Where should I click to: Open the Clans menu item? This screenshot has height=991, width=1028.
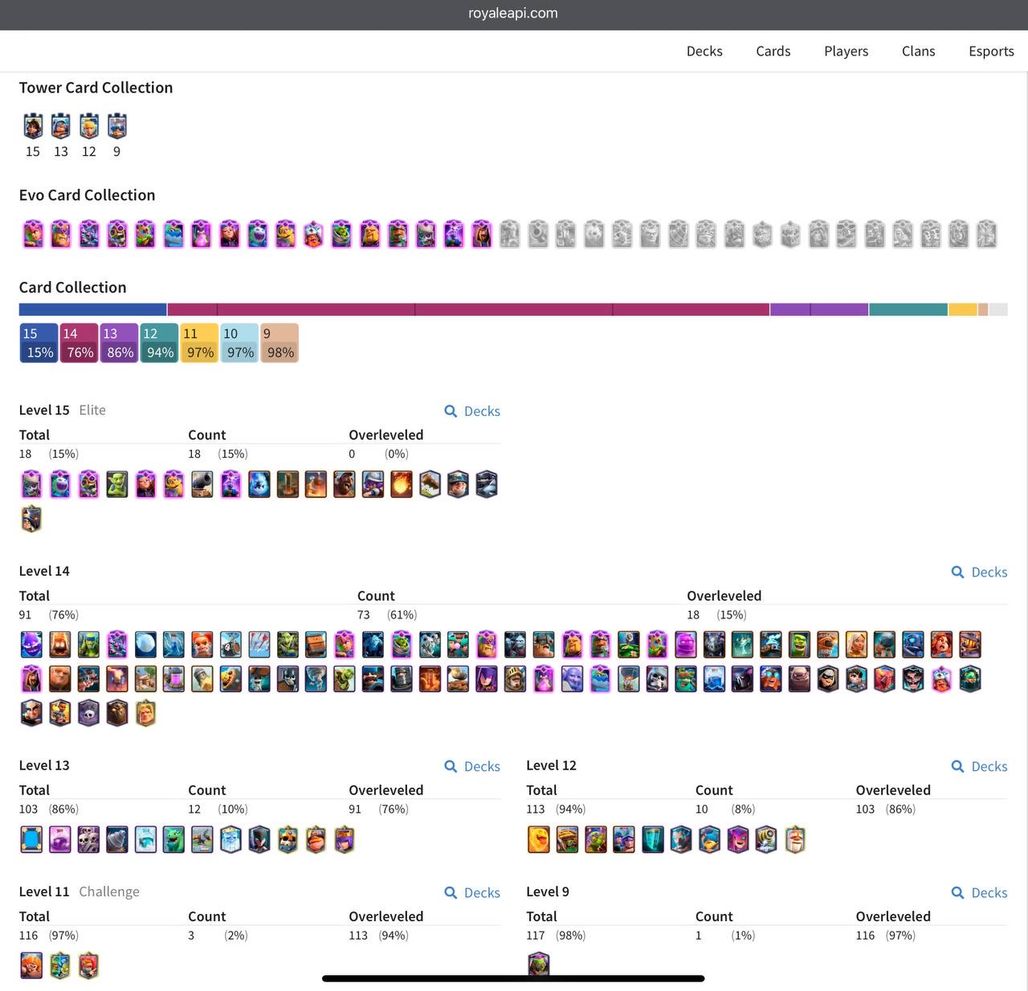click(918, 51)
